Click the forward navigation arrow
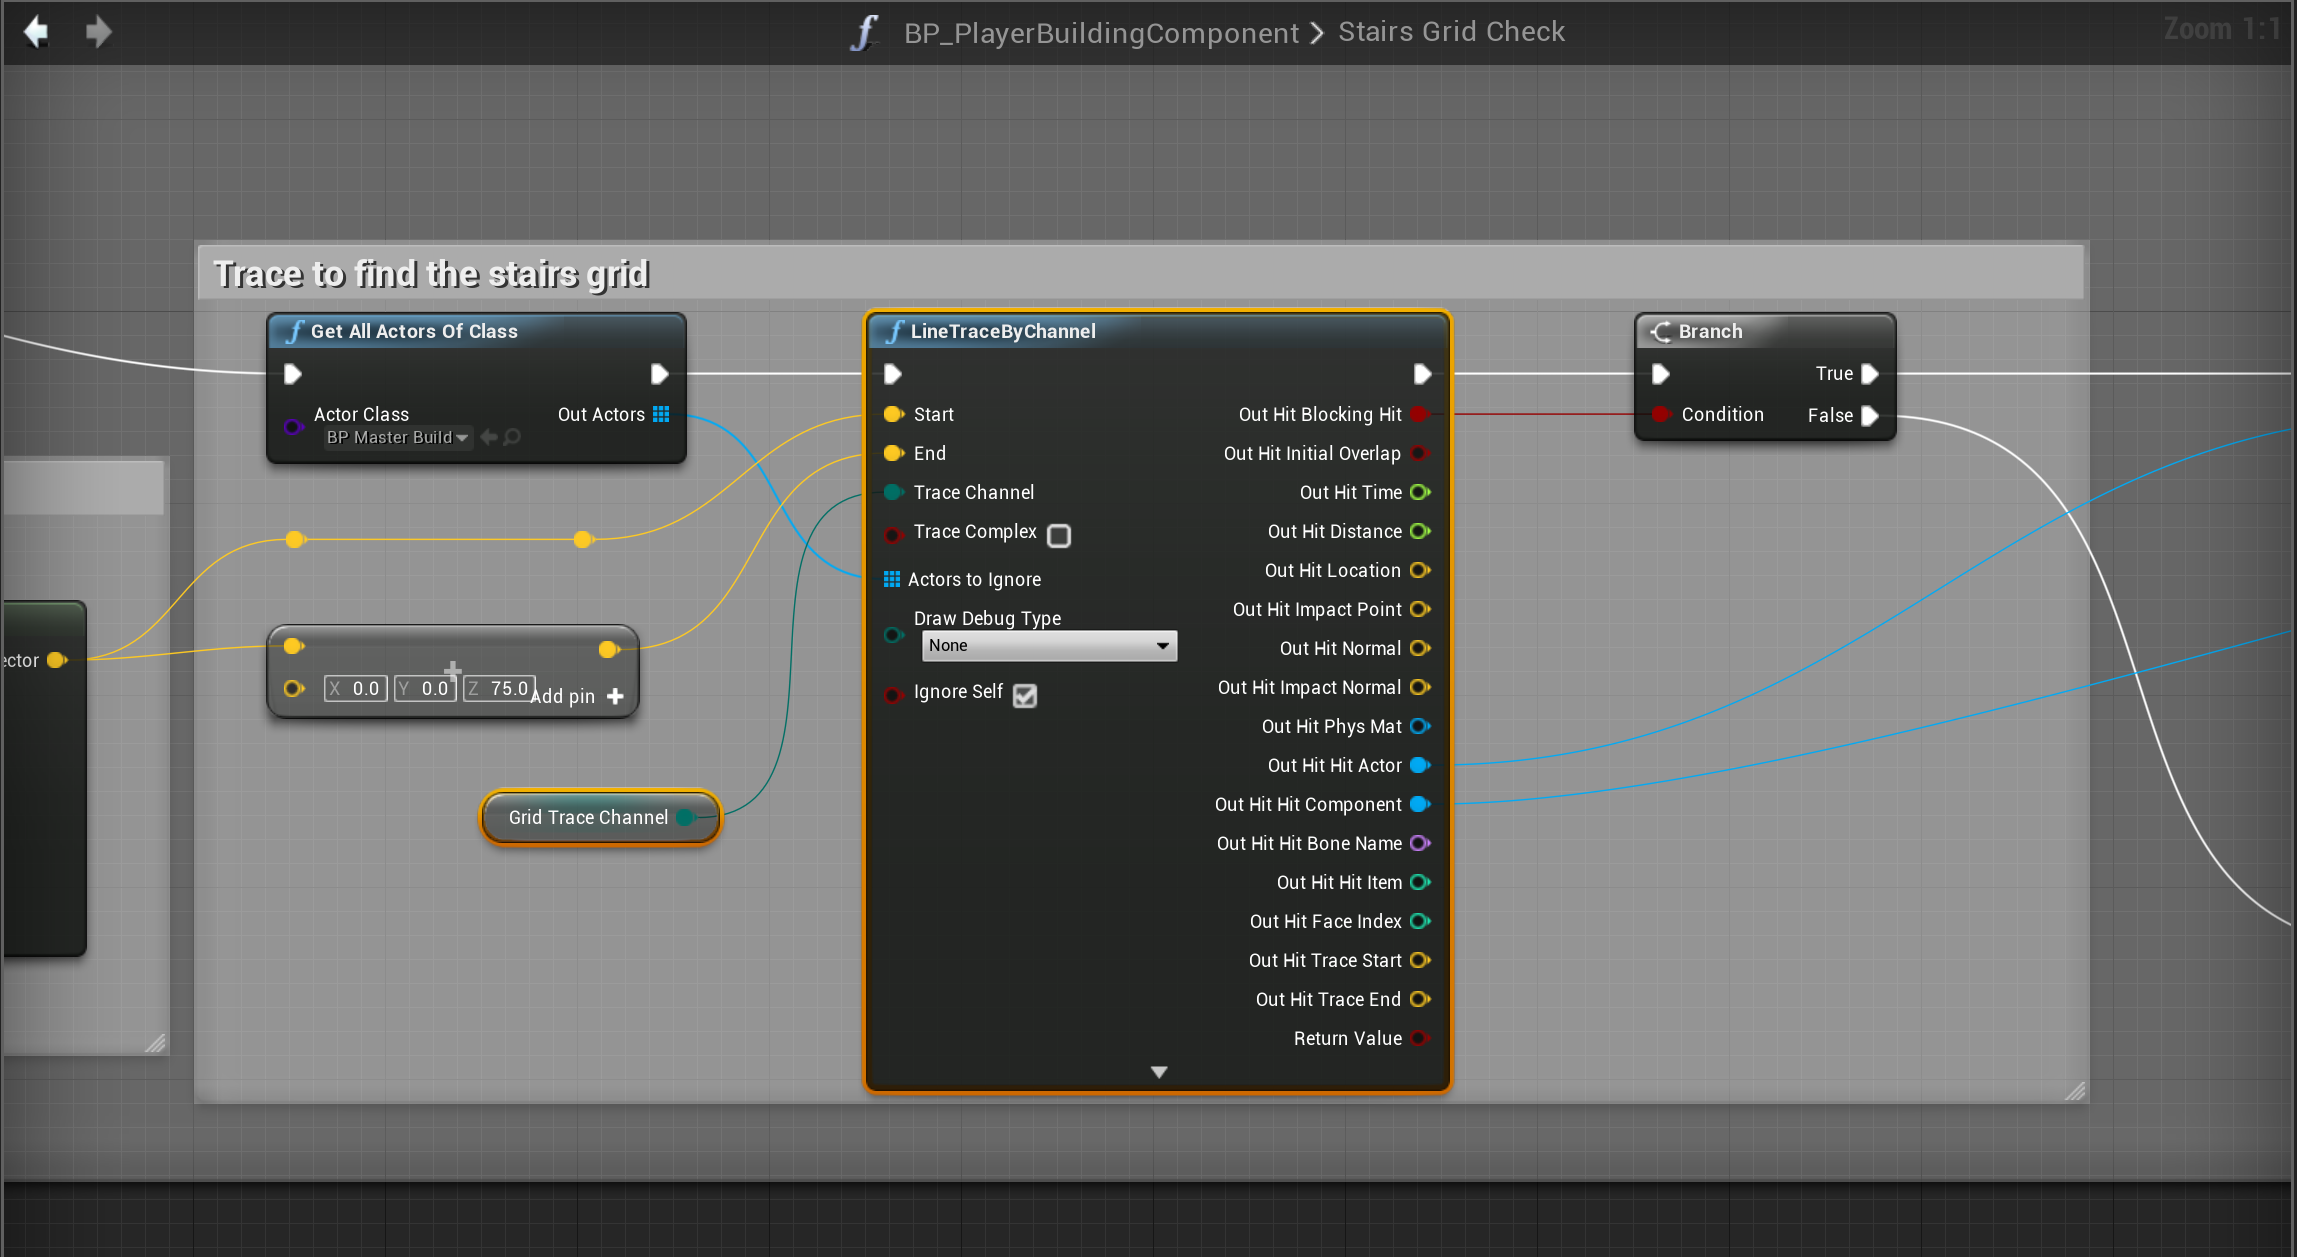2297x1257 pixels. (x=98, y=32)
